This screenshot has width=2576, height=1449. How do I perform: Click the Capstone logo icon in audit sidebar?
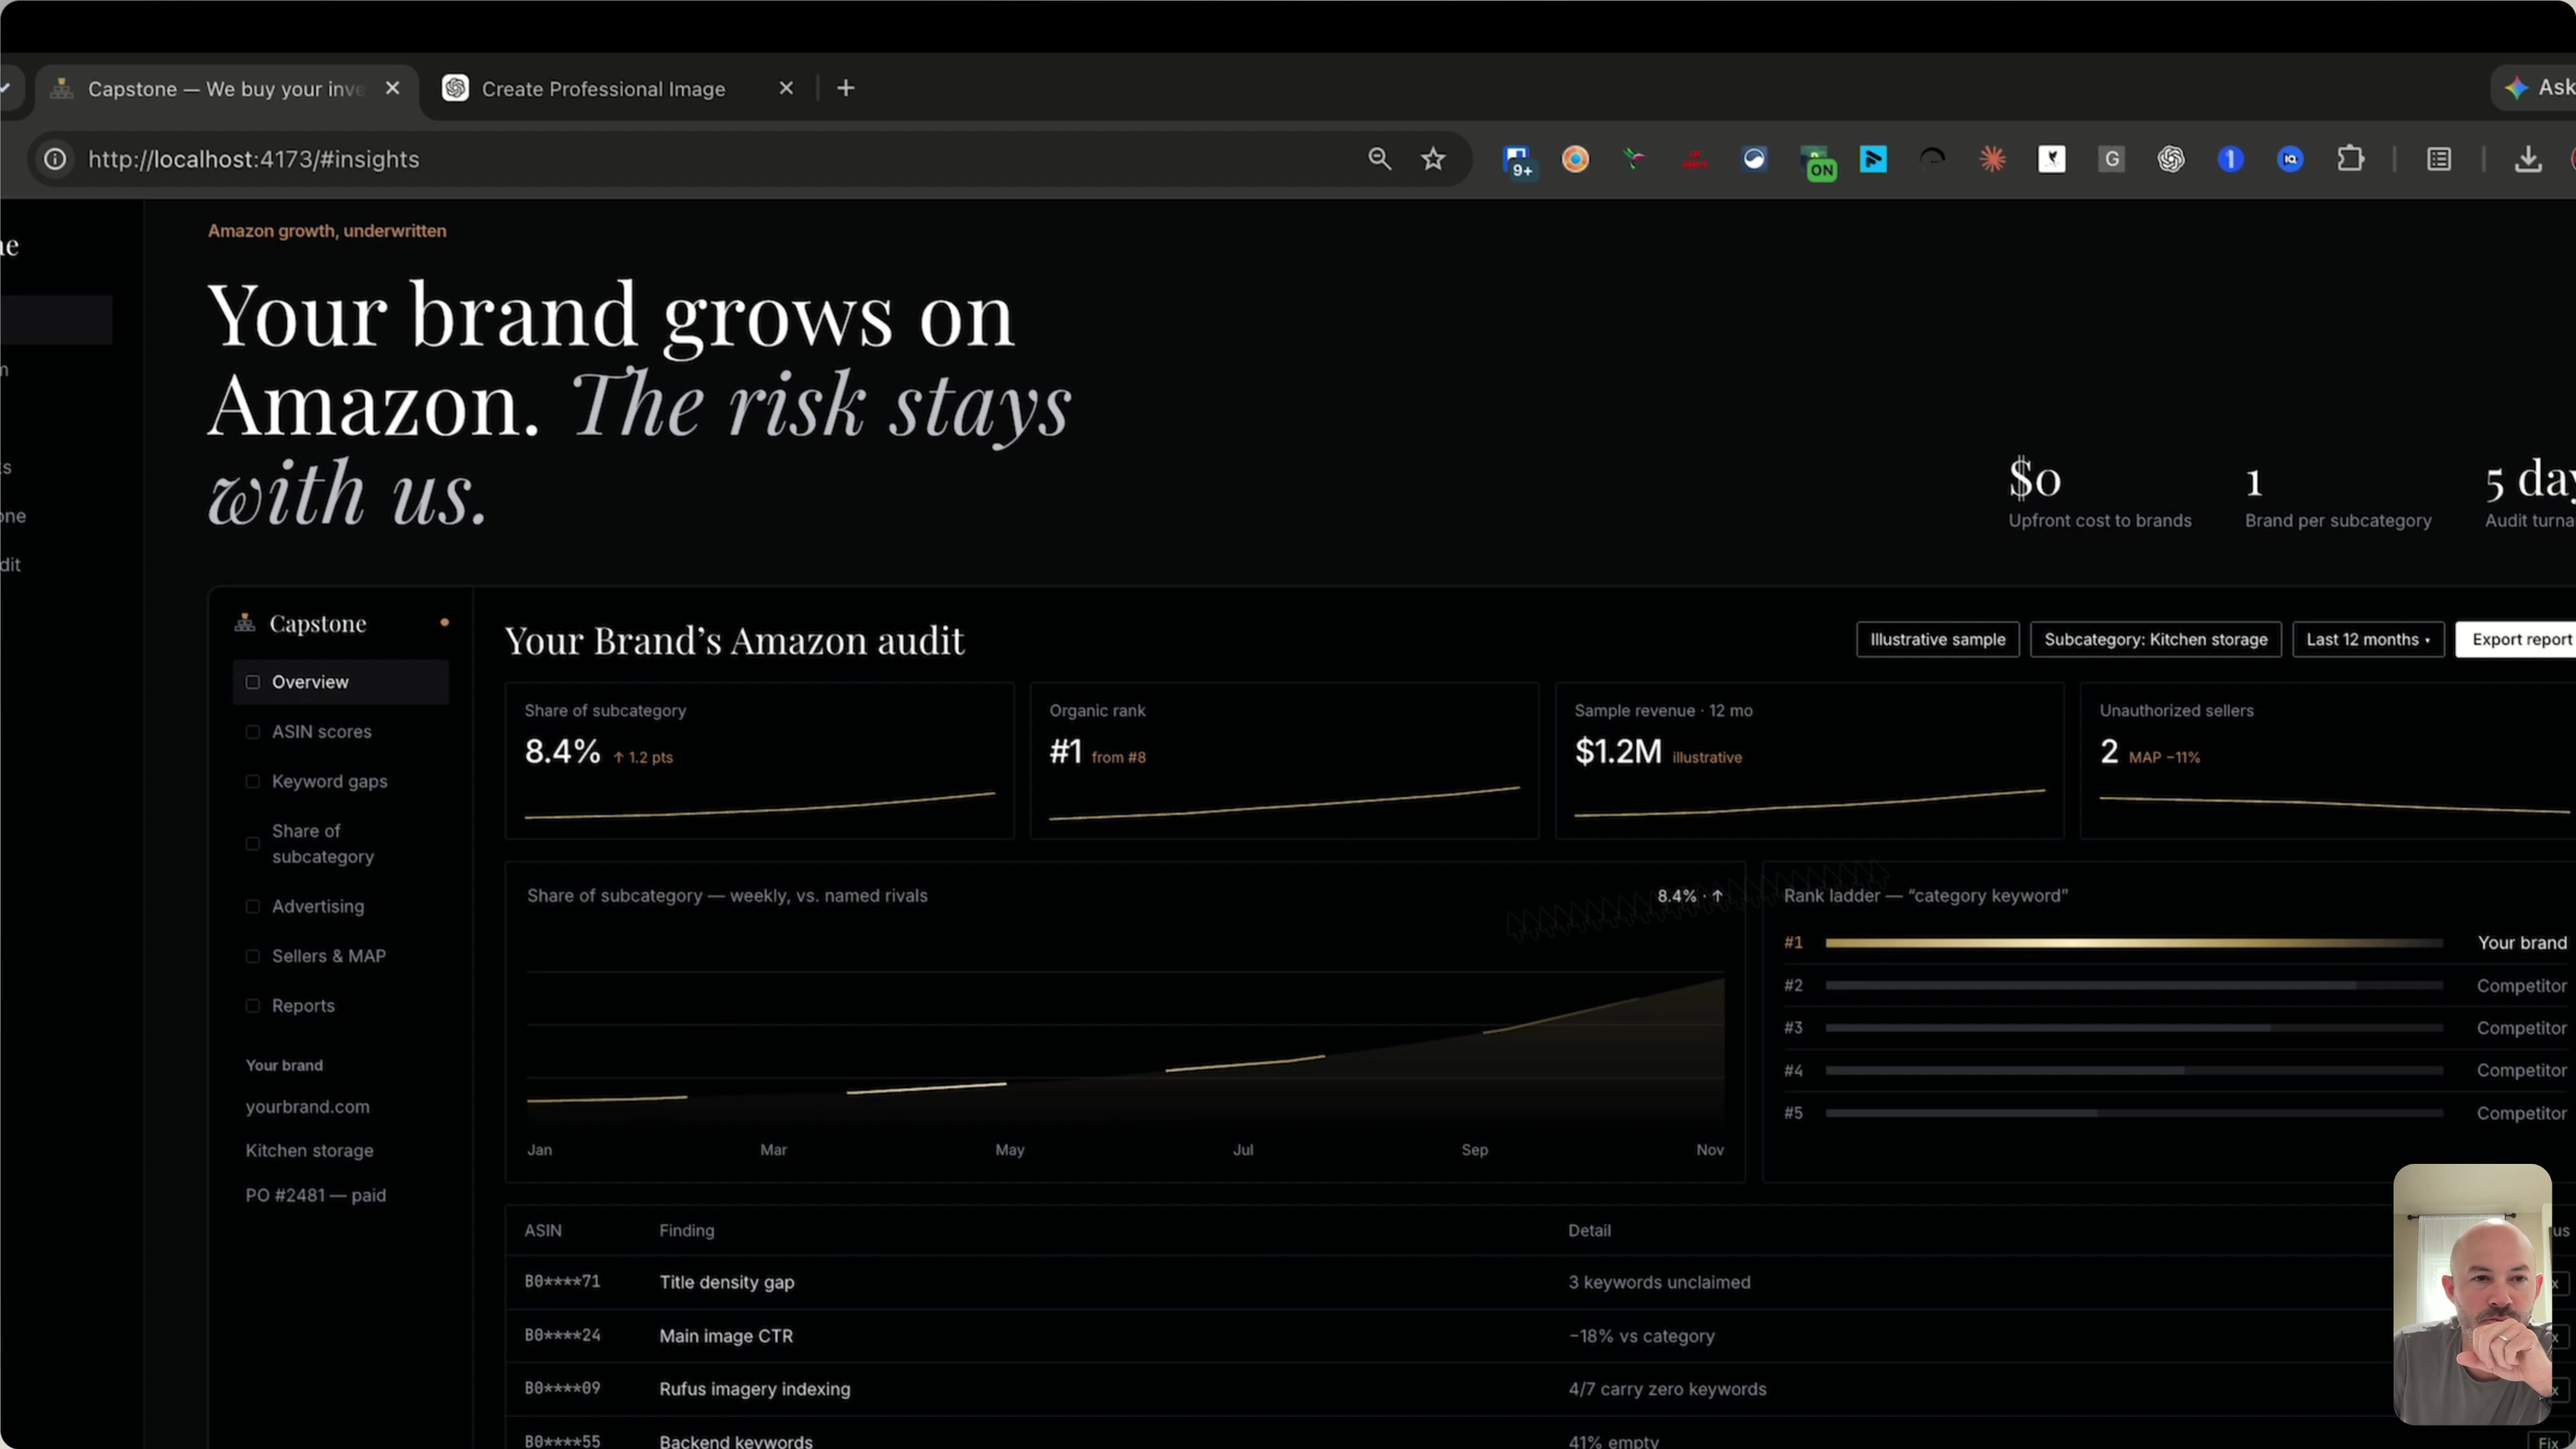click(244, 623)
